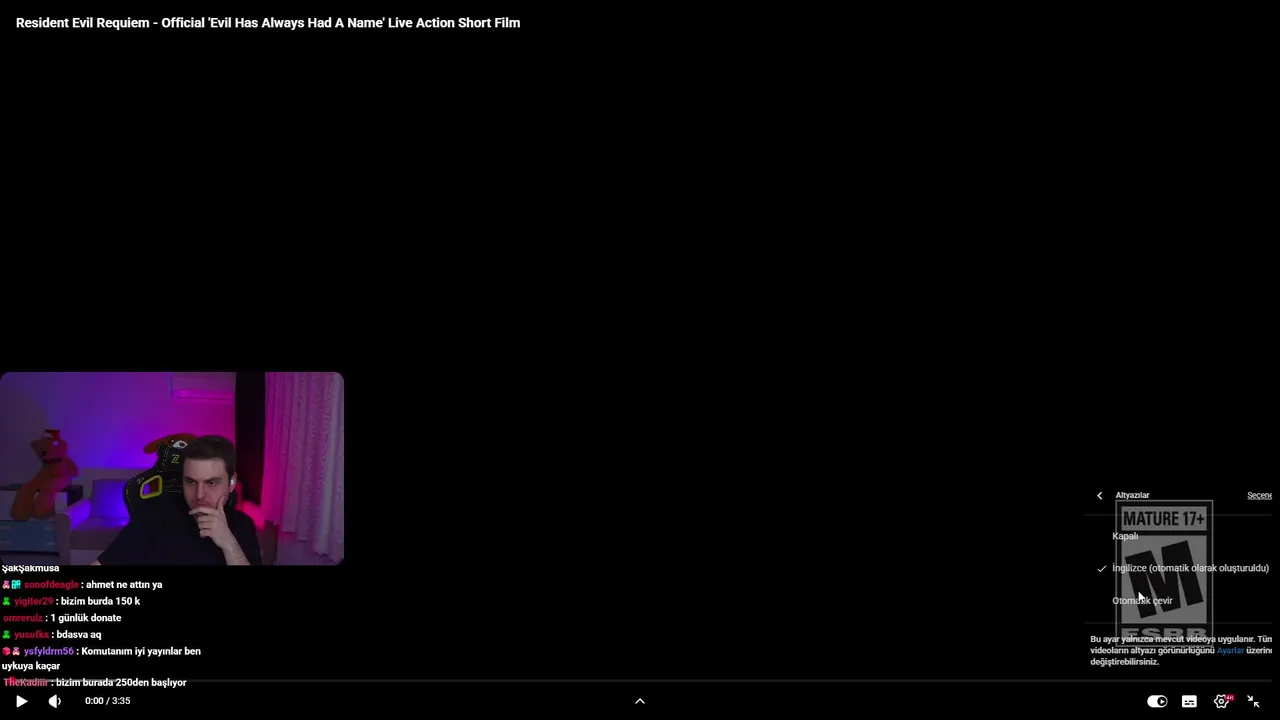Expand the chevron-up panel at bottom center

640,701
